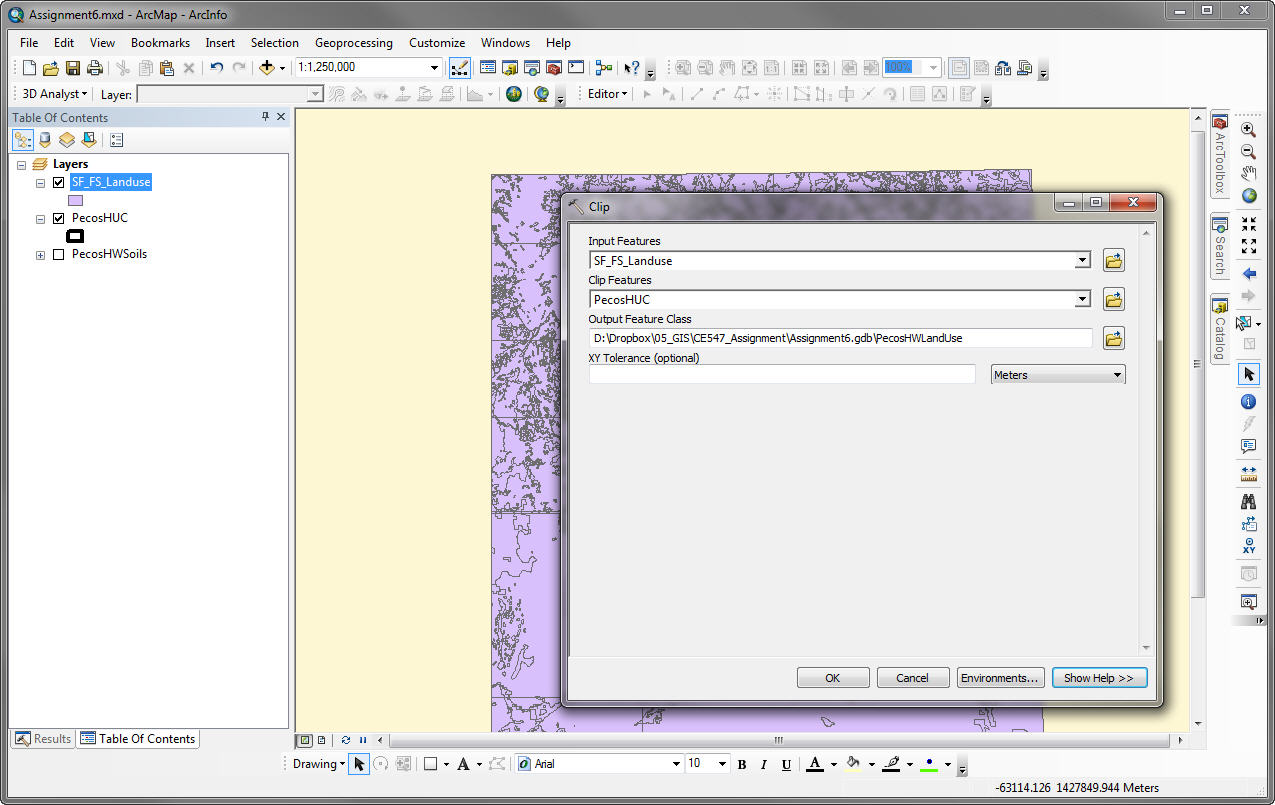
Task: Paste from clipboard
Action: coord(167,68)
